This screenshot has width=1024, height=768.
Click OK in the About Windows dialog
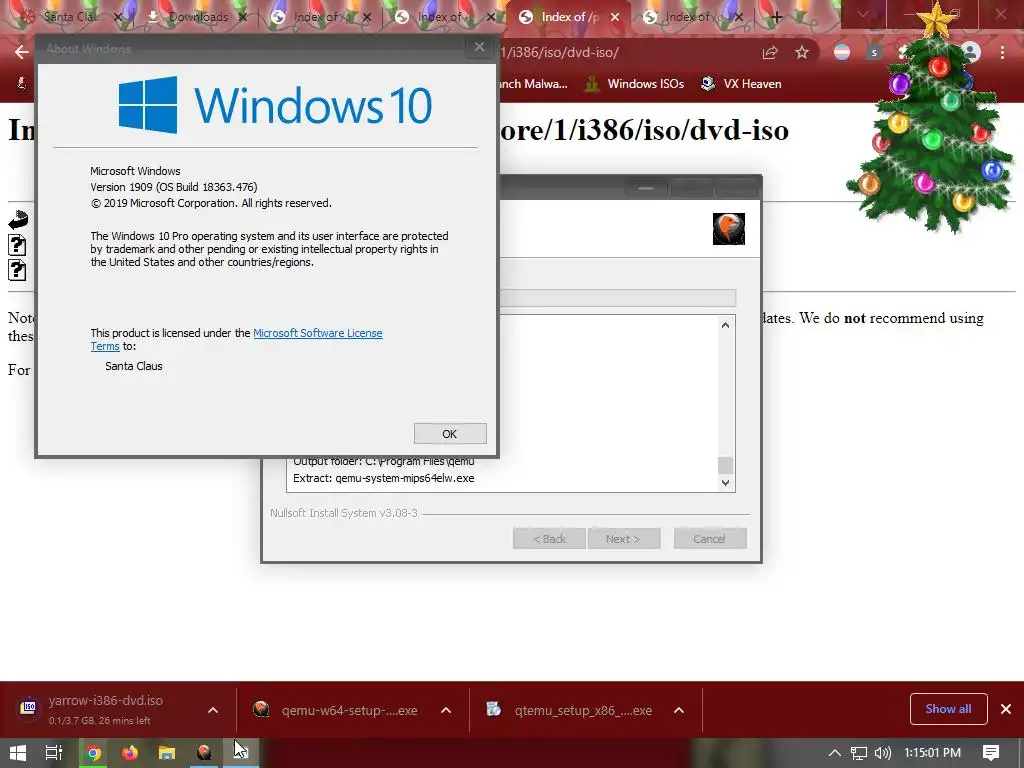coord(450,434)
